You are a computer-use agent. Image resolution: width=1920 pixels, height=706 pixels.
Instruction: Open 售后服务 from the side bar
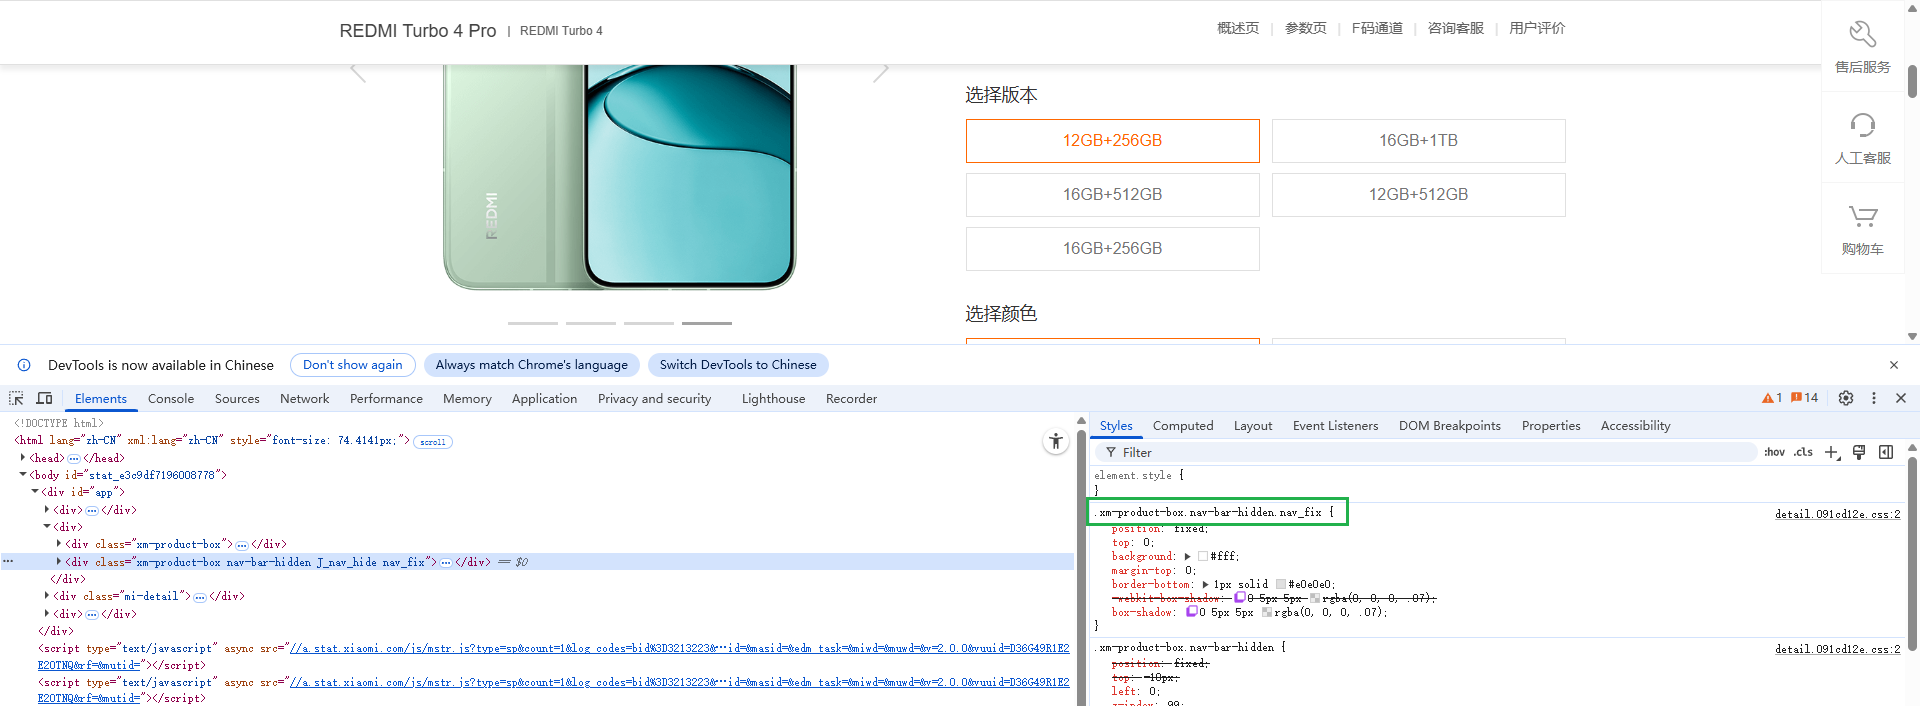[1862, 47]
